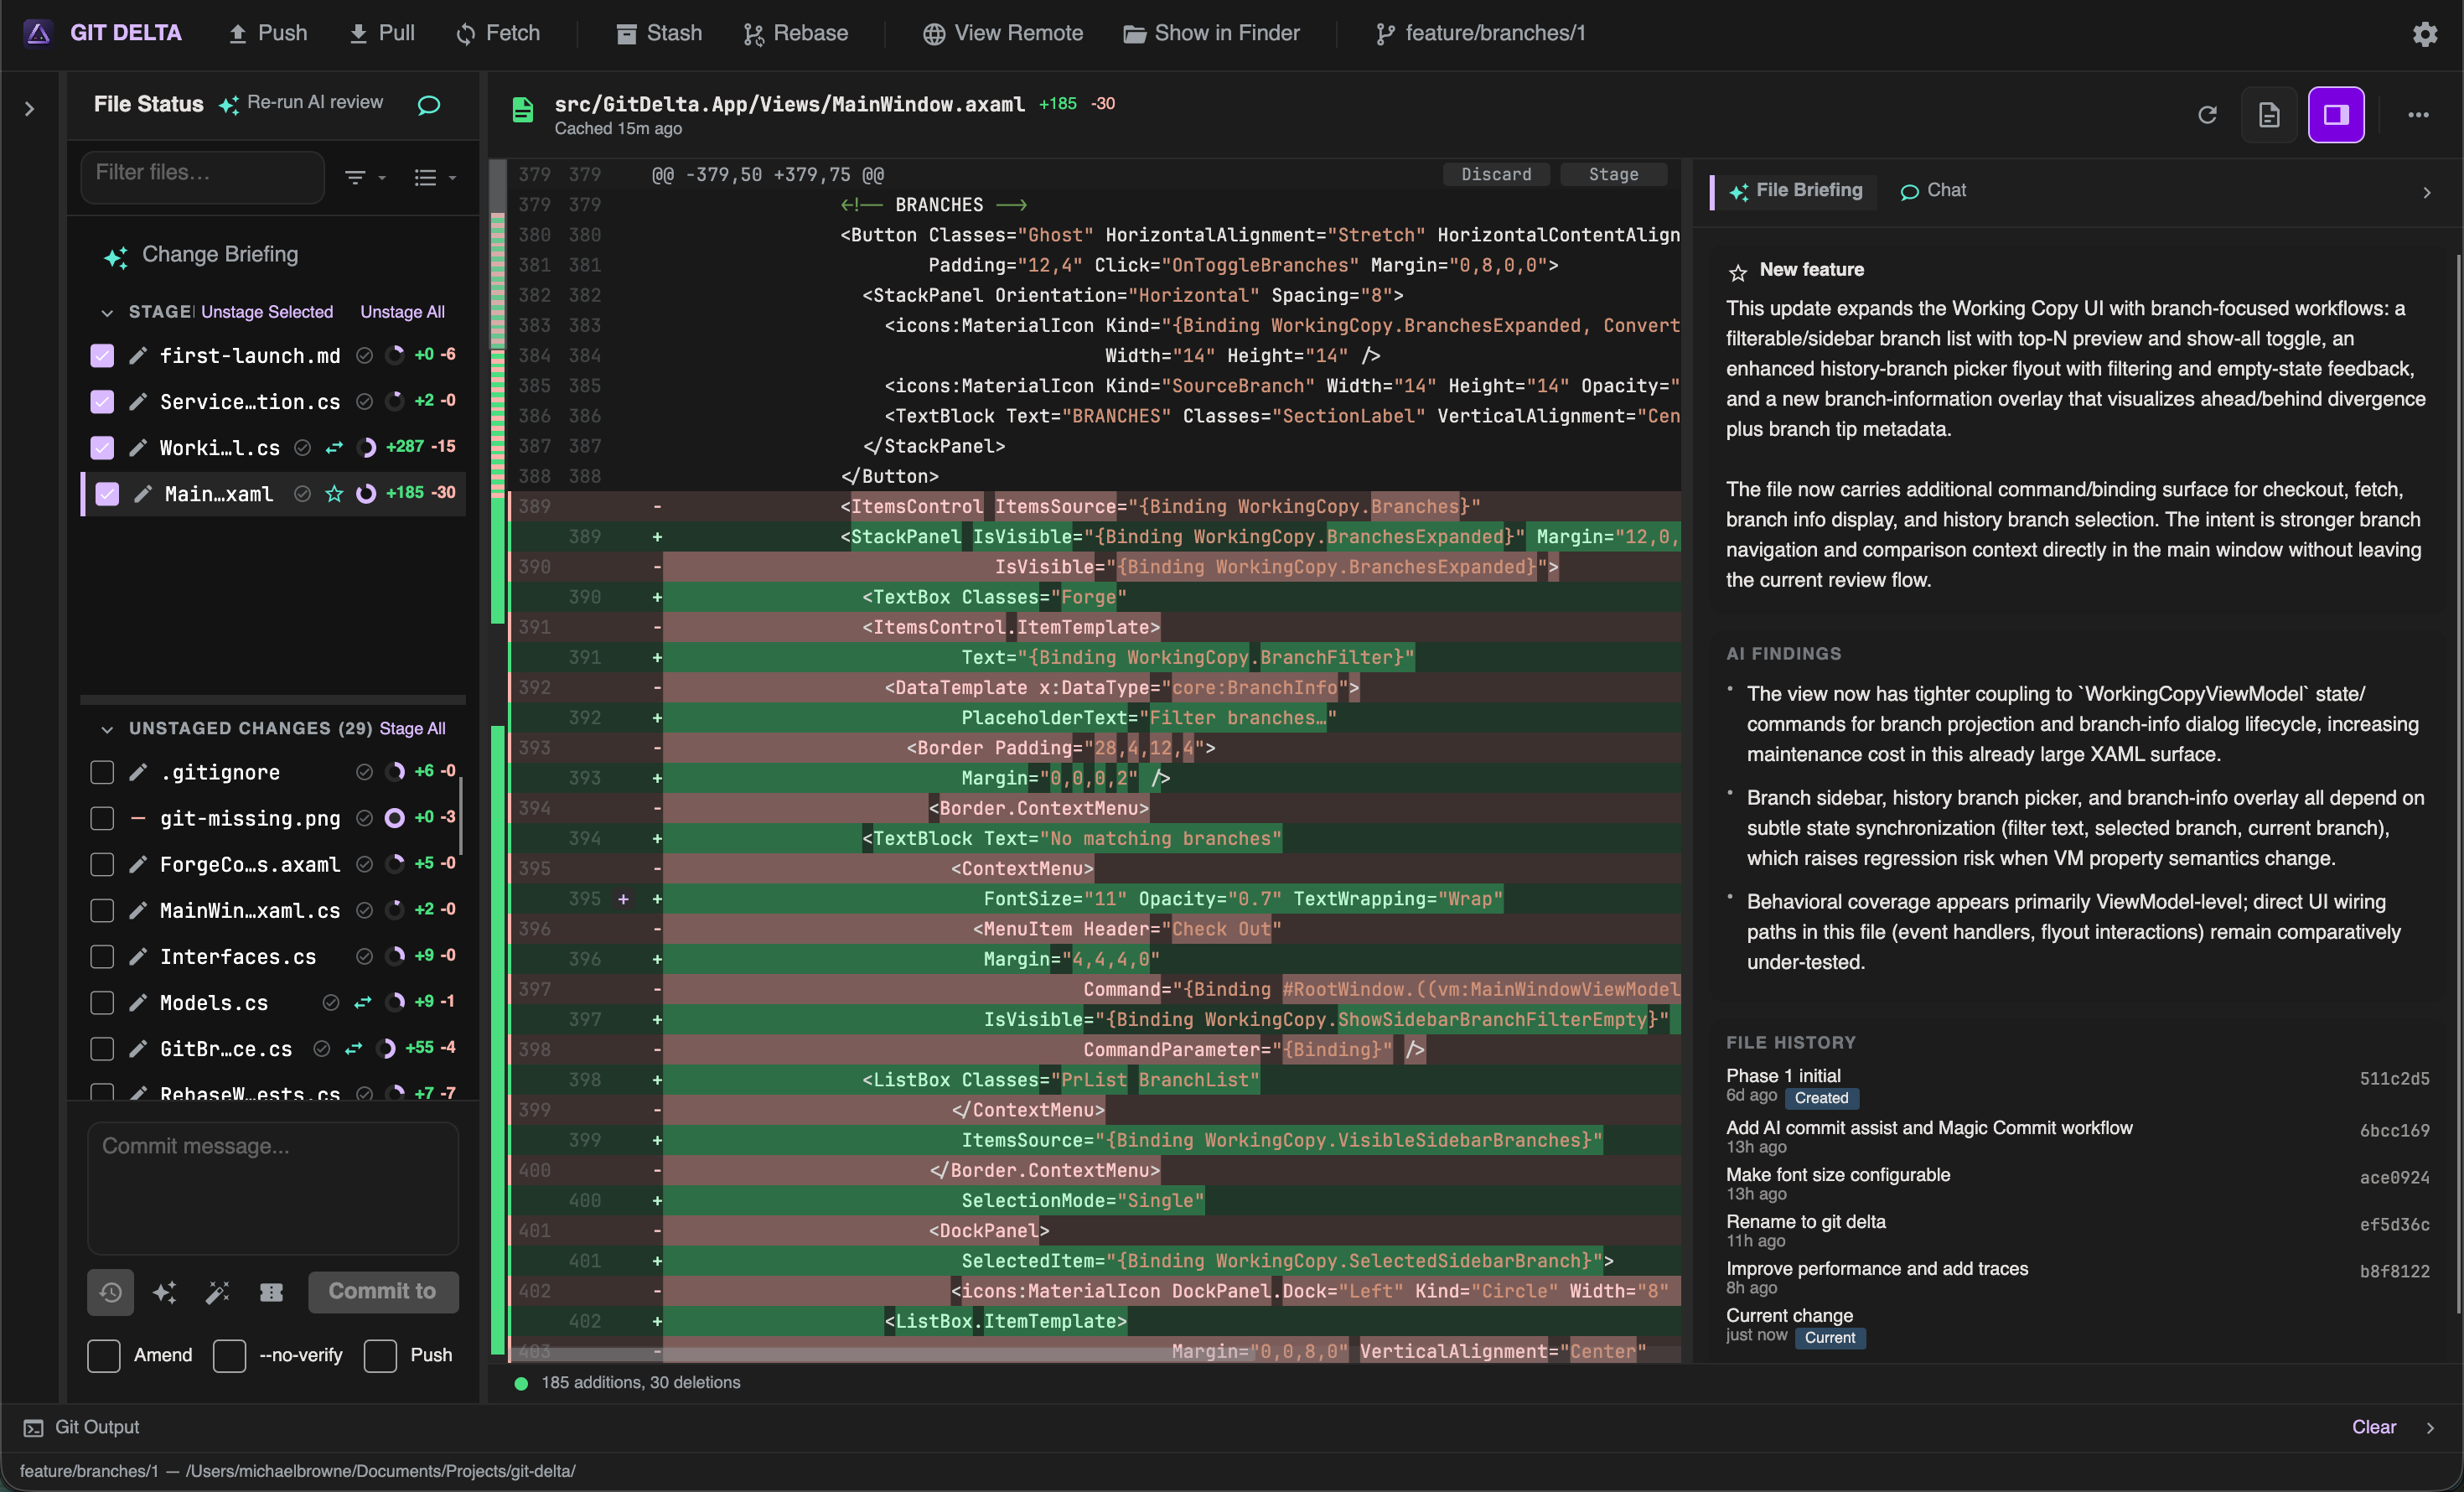Open the file filter options dropdown

click(365, 178)
